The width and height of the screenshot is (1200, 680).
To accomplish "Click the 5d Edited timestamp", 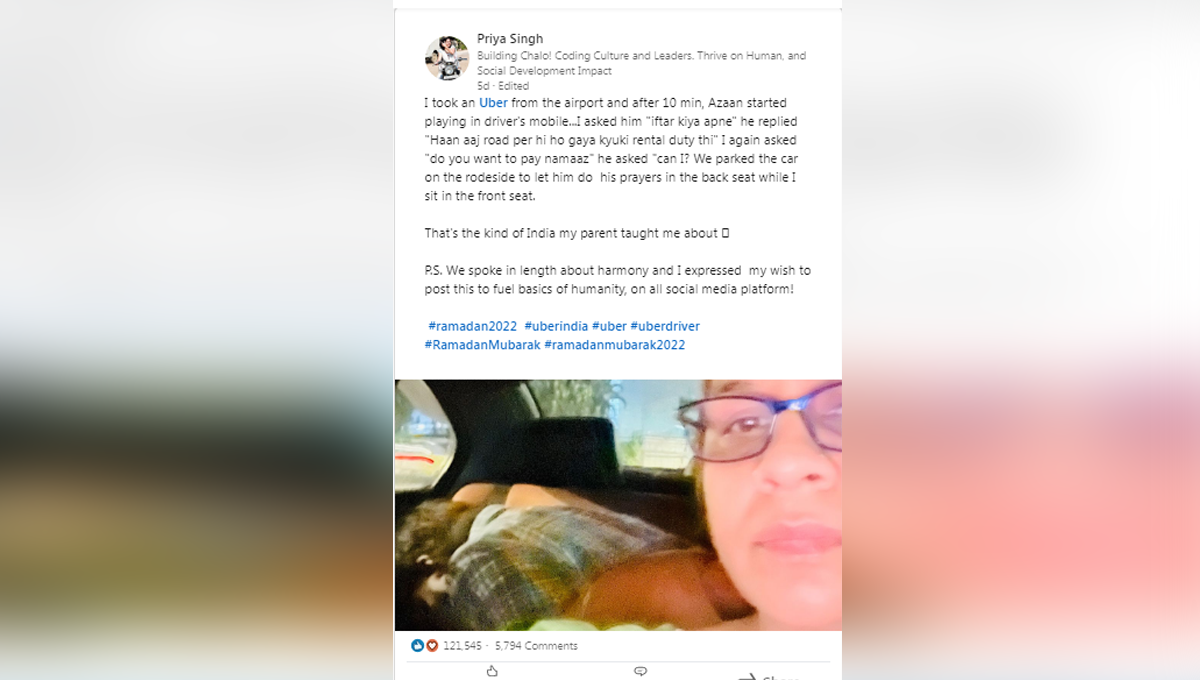I will pos(503,86).
